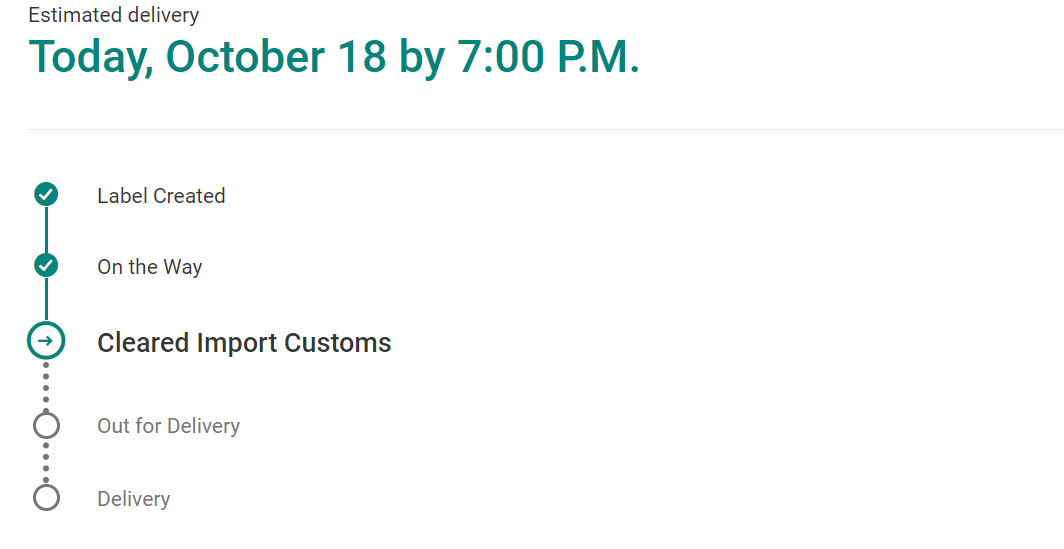Select the October 18 date in heading
This screenshot has height=549, width=1064.
[276, 58]
